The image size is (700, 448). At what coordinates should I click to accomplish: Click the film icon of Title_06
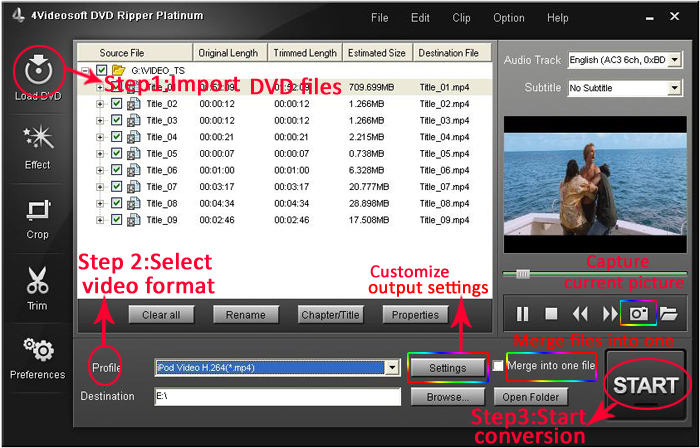(x=133, y=170)
